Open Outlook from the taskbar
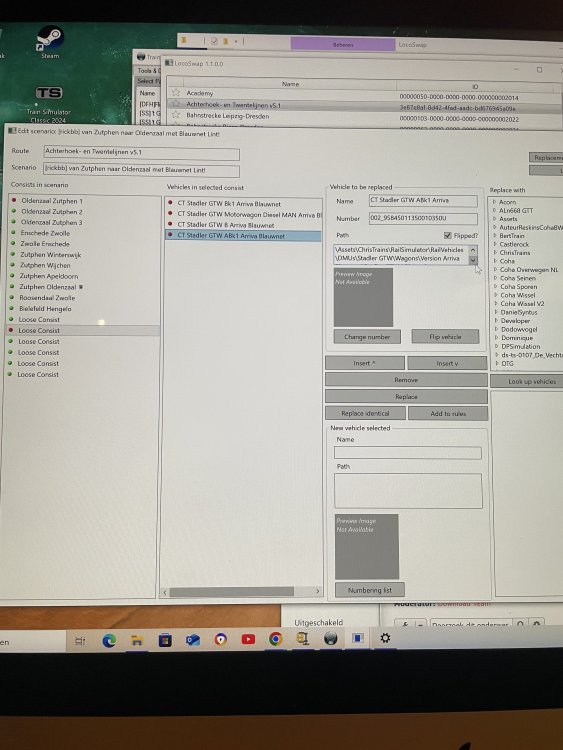The image size is (563, 750). (193, 640)
